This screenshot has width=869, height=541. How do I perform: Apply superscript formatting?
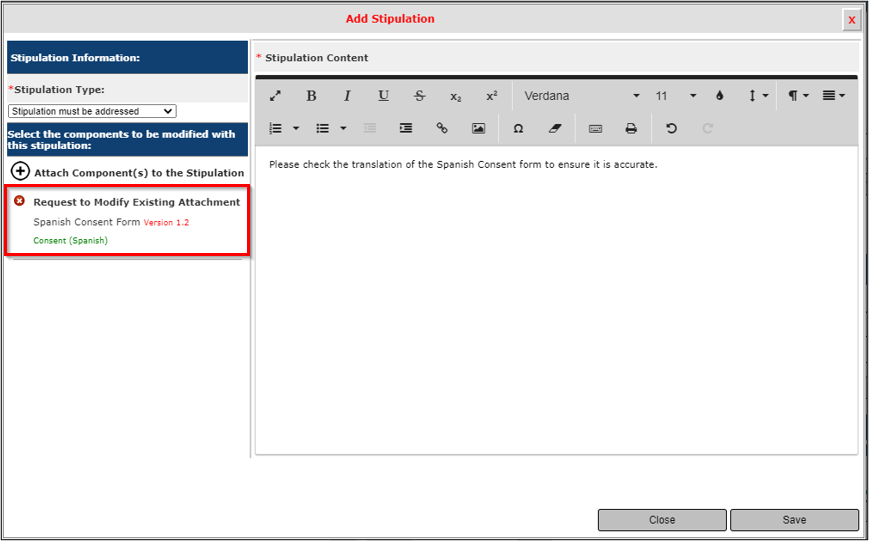coord(492,96)
